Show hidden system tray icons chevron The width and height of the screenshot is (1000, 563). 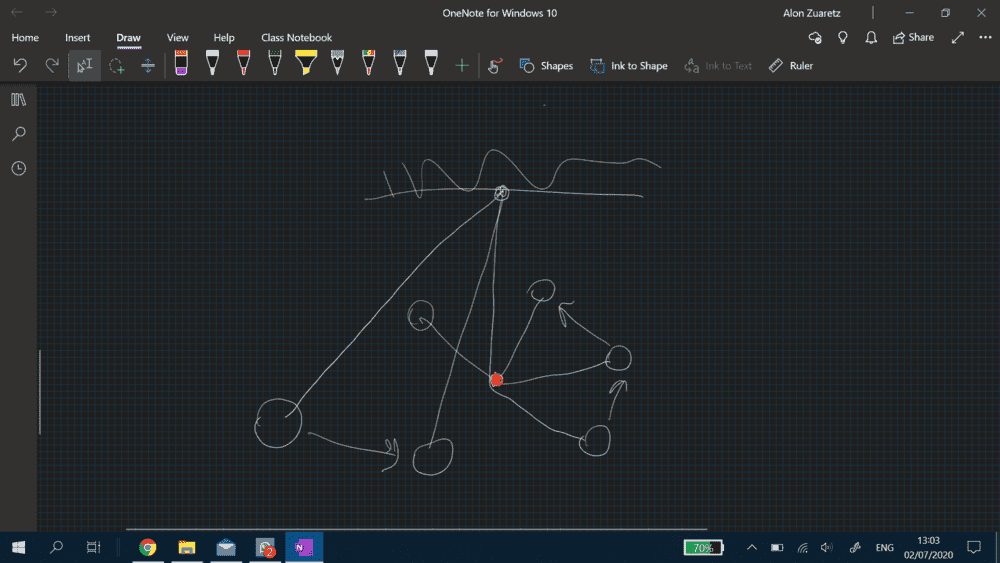(751, 547)
